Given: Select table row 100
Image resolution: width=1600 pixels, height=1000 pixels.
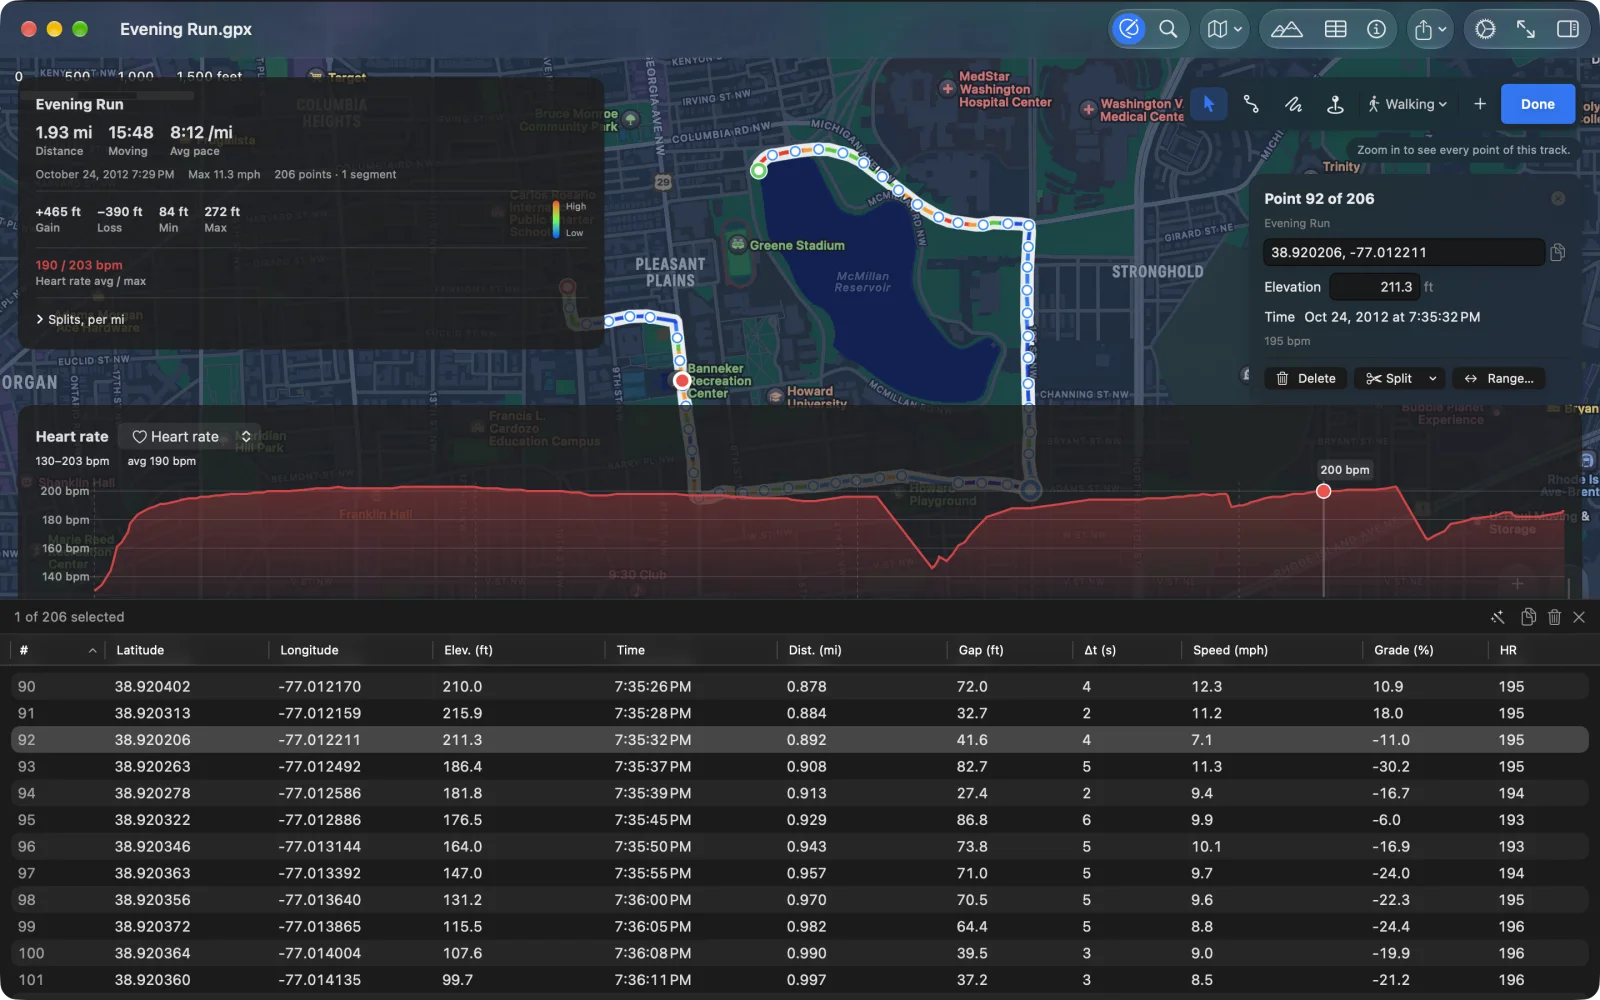Looking at the screenshot, I should click(x=799, y=953).
